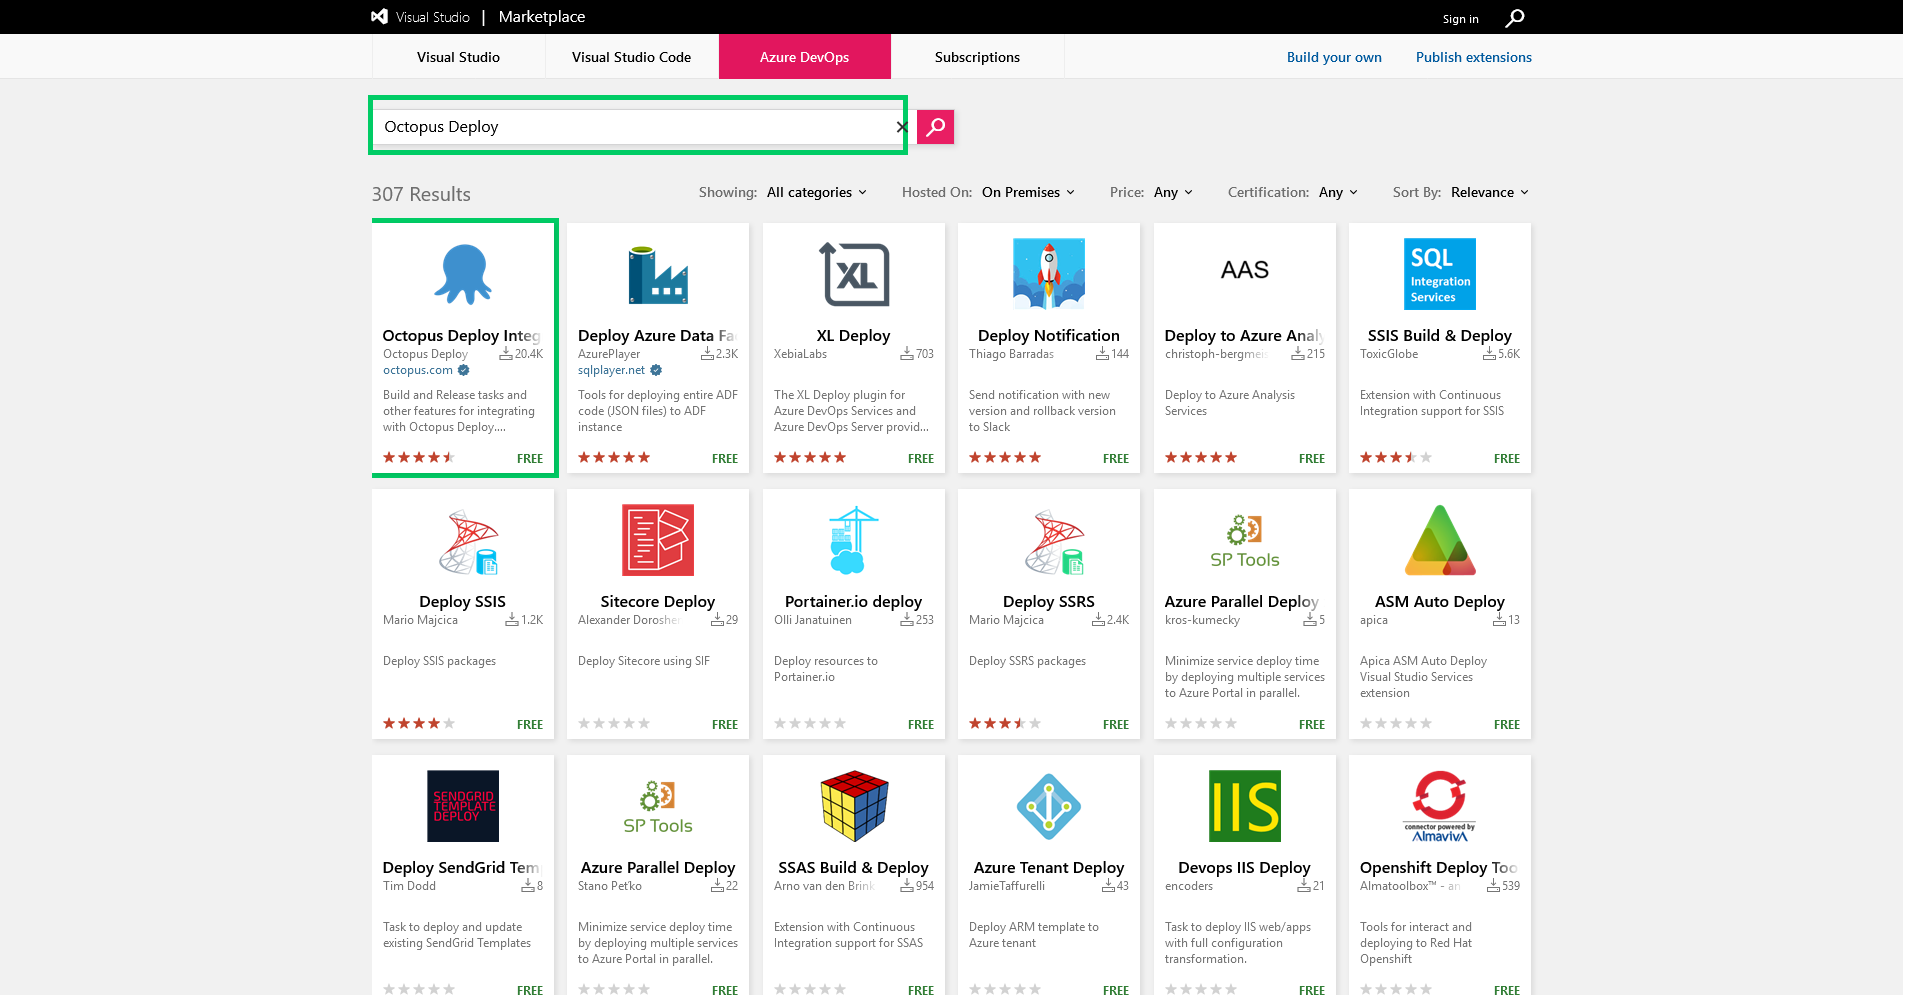Open the XL Deploy title
The height and width of the screenshot is (995, 1920).
[x=853, y=336]
